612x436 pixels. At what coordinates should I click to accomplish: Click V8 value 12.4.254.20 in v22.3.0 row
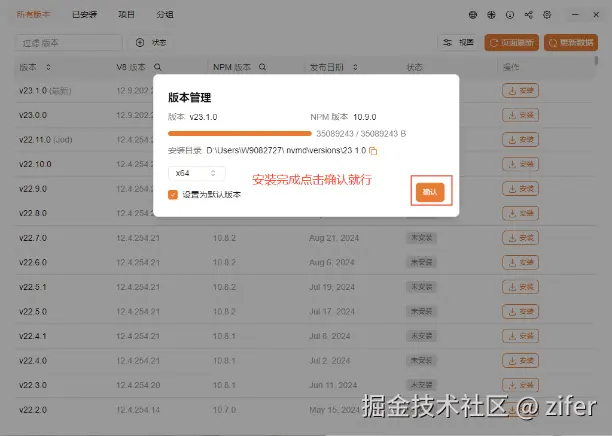click(x=138, y=385)
